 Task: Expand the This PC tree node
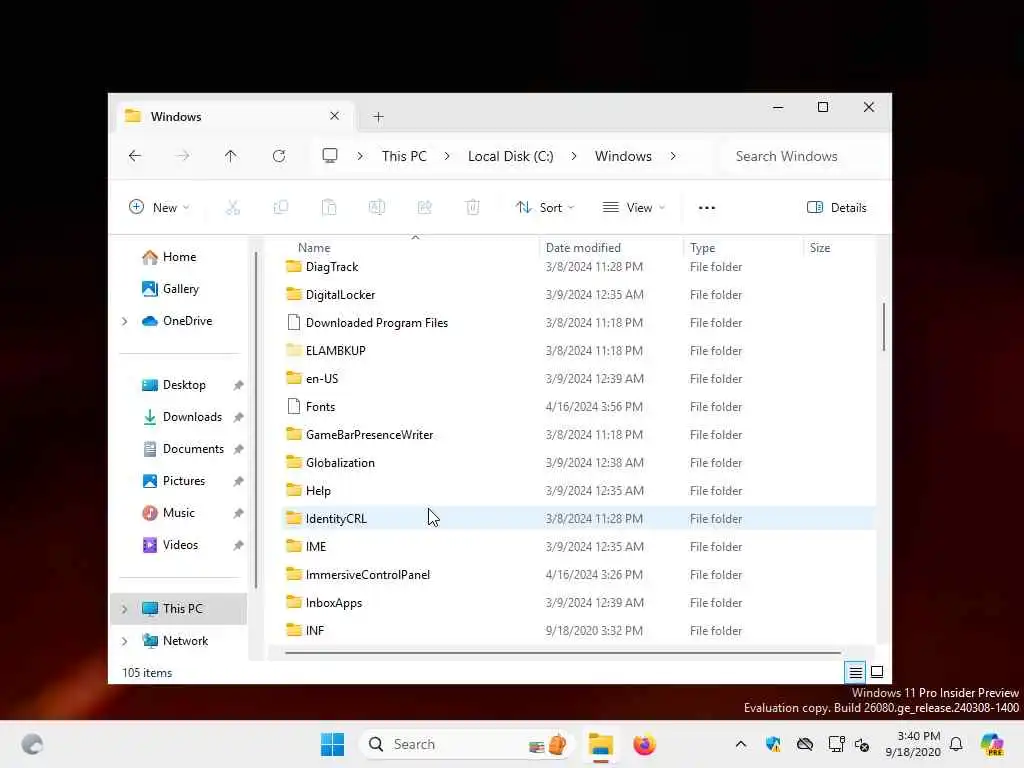(x=125, y=609)
